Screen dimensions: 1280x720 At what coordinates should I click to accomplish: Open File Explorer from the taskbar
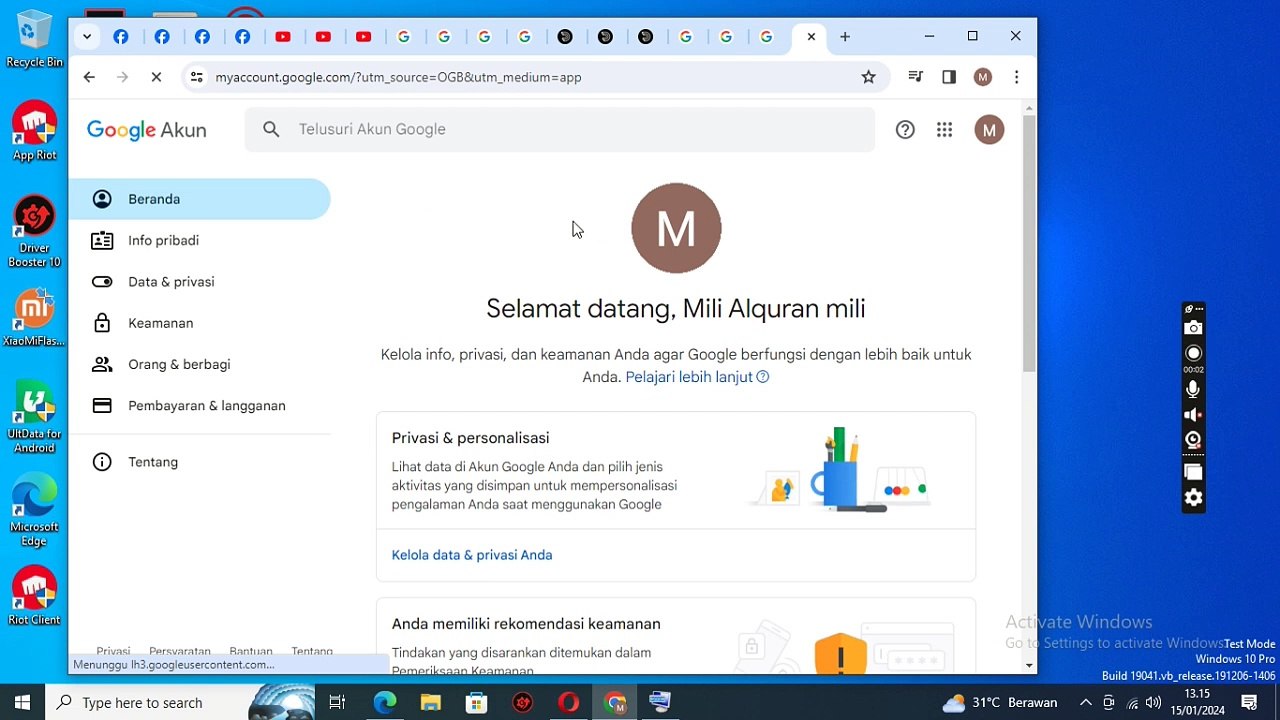[431, 702]
